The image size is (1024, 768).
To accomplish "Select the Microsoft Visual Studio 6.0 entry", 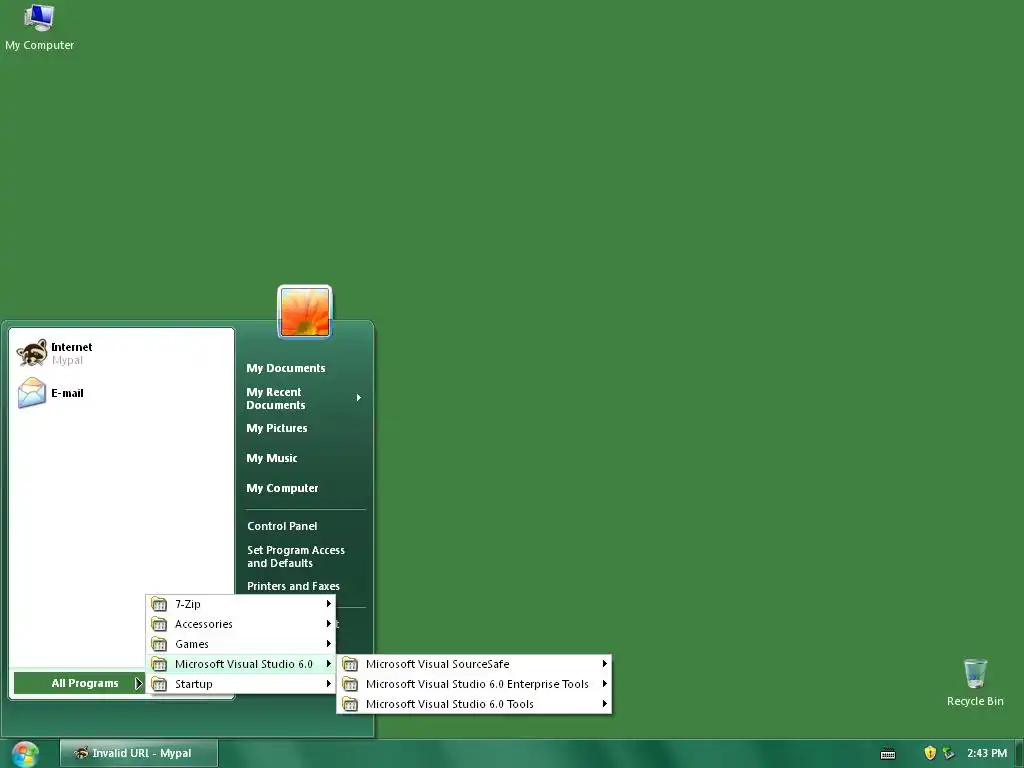I will coord(240,664).
